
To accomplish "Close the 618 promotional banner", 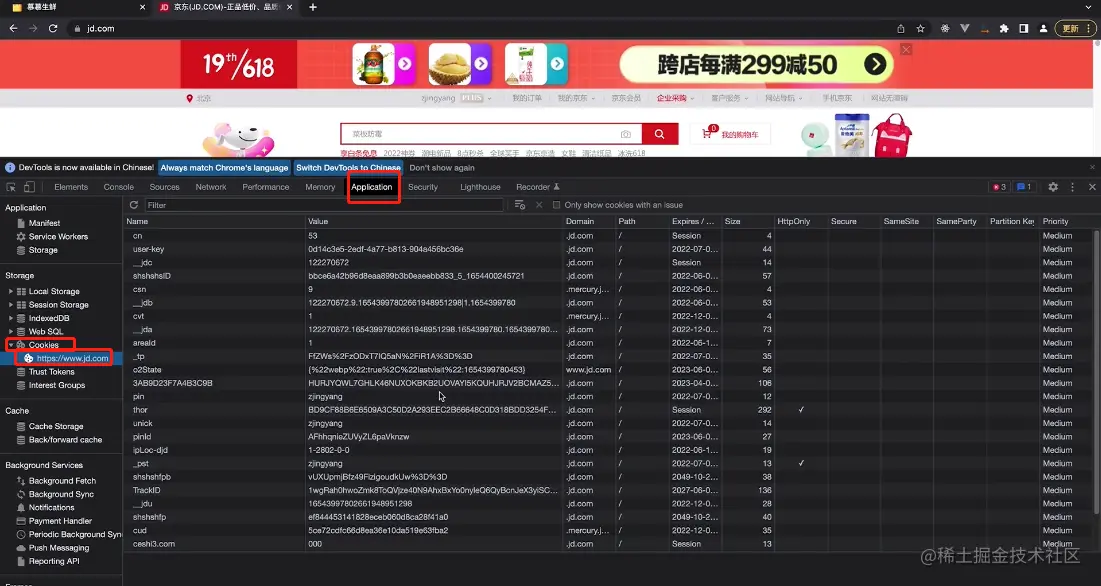I will tap(906, 50).
